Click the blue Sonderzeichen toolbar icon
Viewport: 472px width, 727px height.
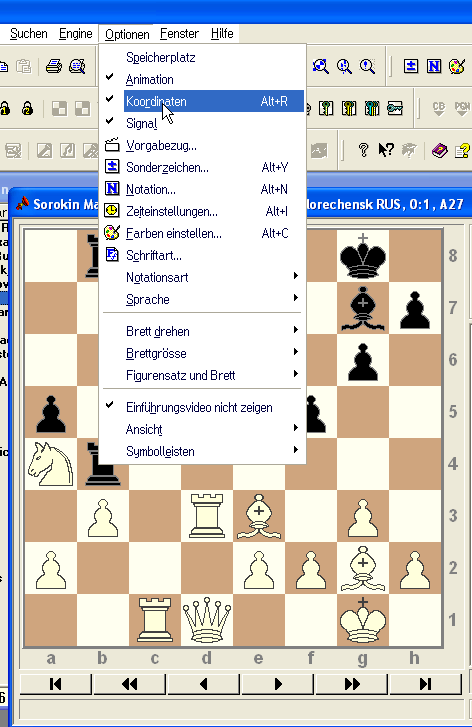coord(410,66)
